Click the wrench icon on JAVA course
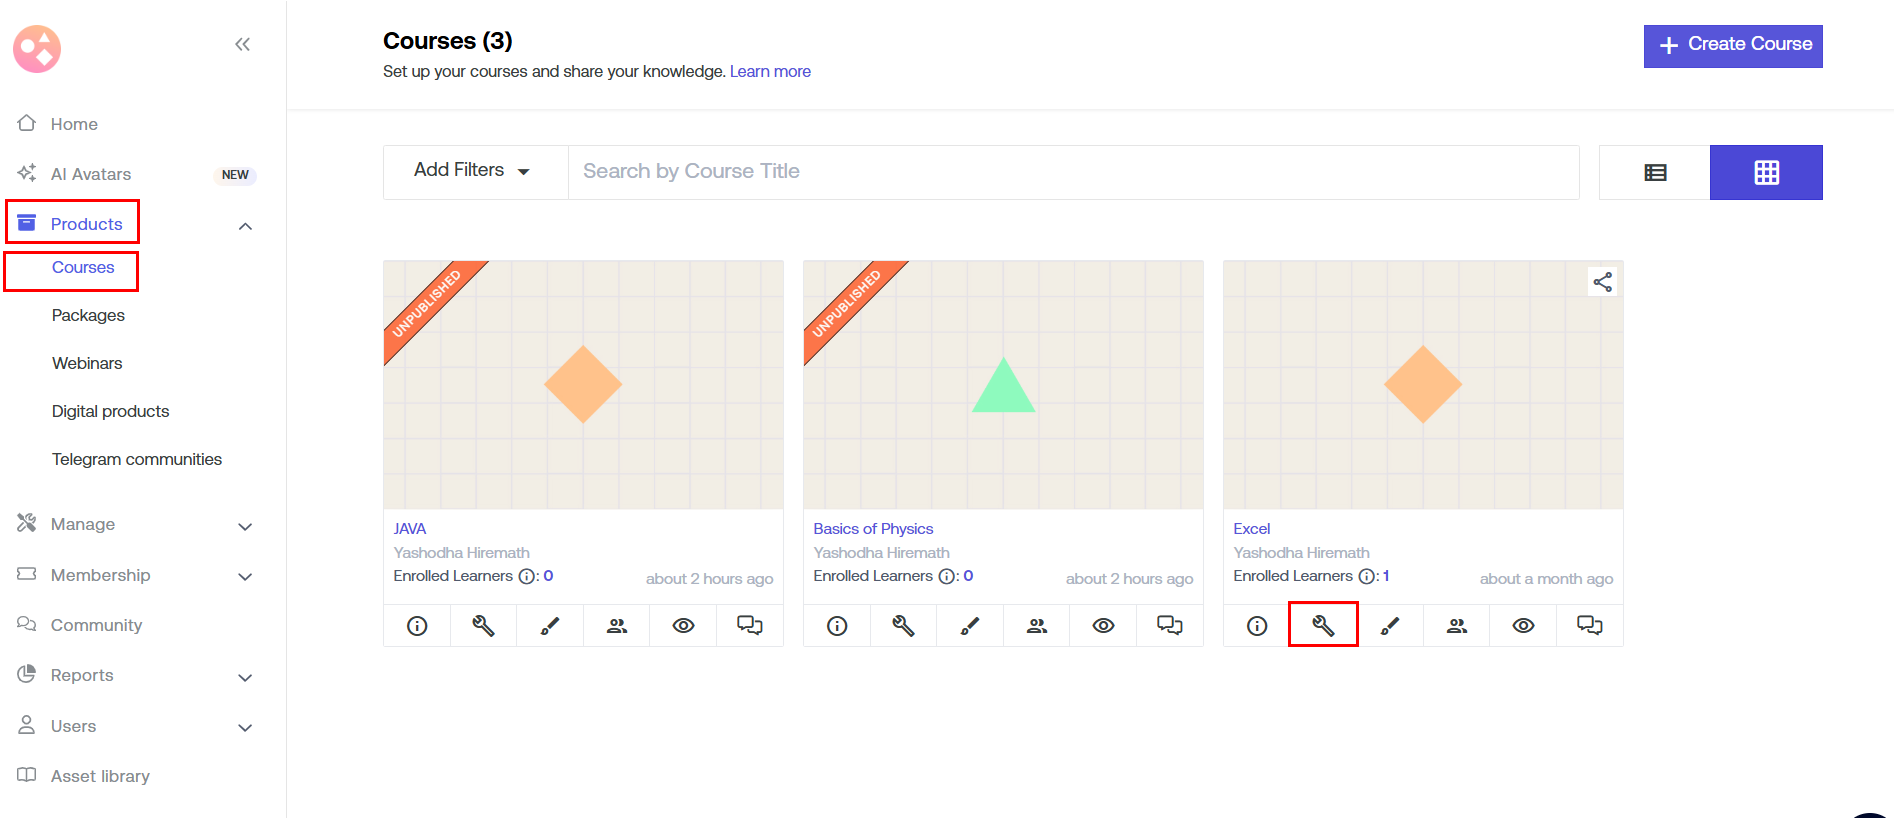Screen dimensions: 1894x818 tap(483, 625)
